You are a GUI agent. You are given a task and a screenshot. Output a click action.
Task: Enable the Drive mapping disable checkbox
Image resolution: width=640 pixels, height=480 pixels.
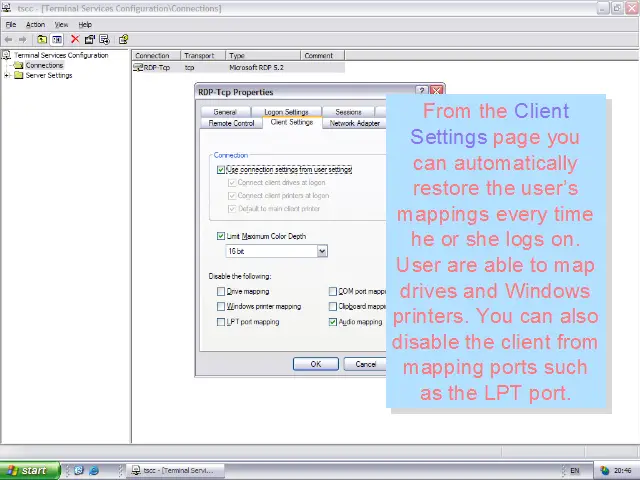[x=221, y=291]
